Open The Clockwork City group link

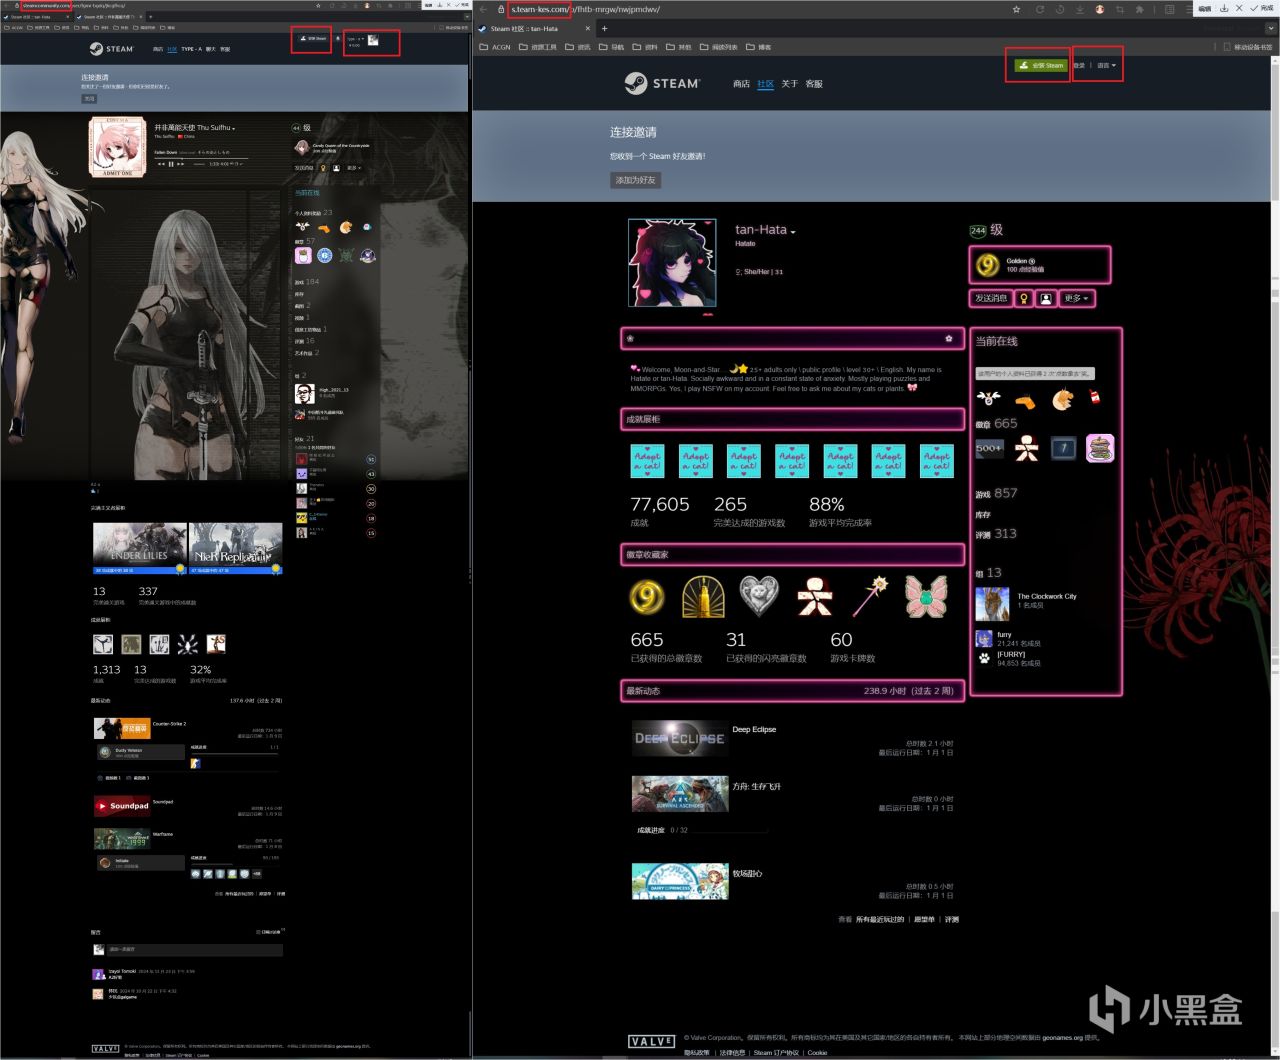1047,596
